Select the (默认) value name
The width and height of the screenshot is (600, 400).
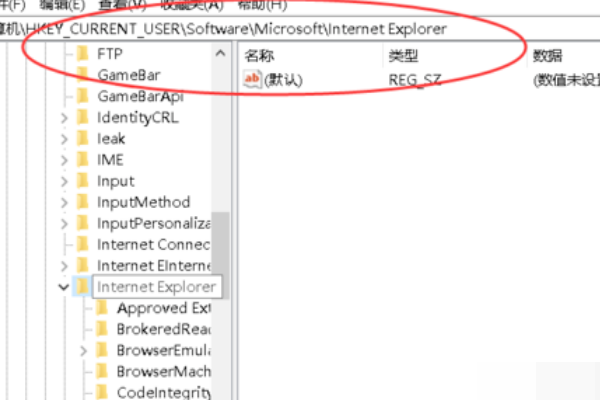[x=283, y=80]
